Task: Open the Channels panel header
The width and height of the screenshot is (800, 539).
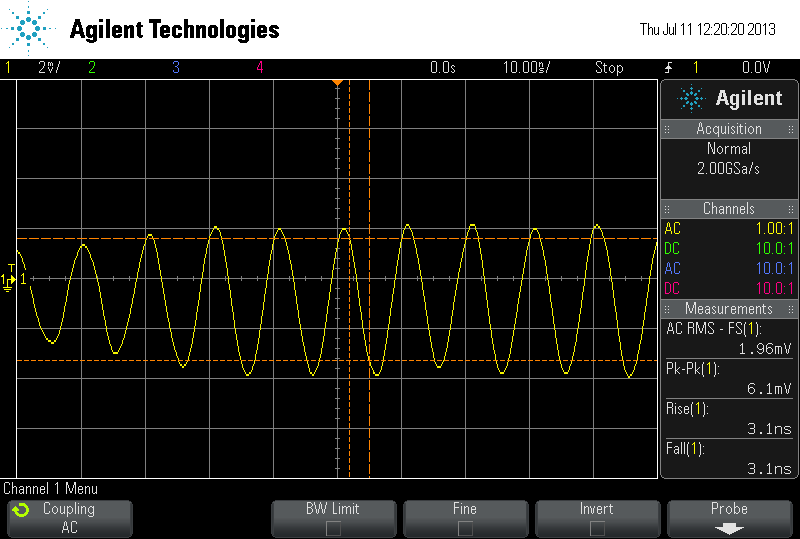Action: (729, 209)
